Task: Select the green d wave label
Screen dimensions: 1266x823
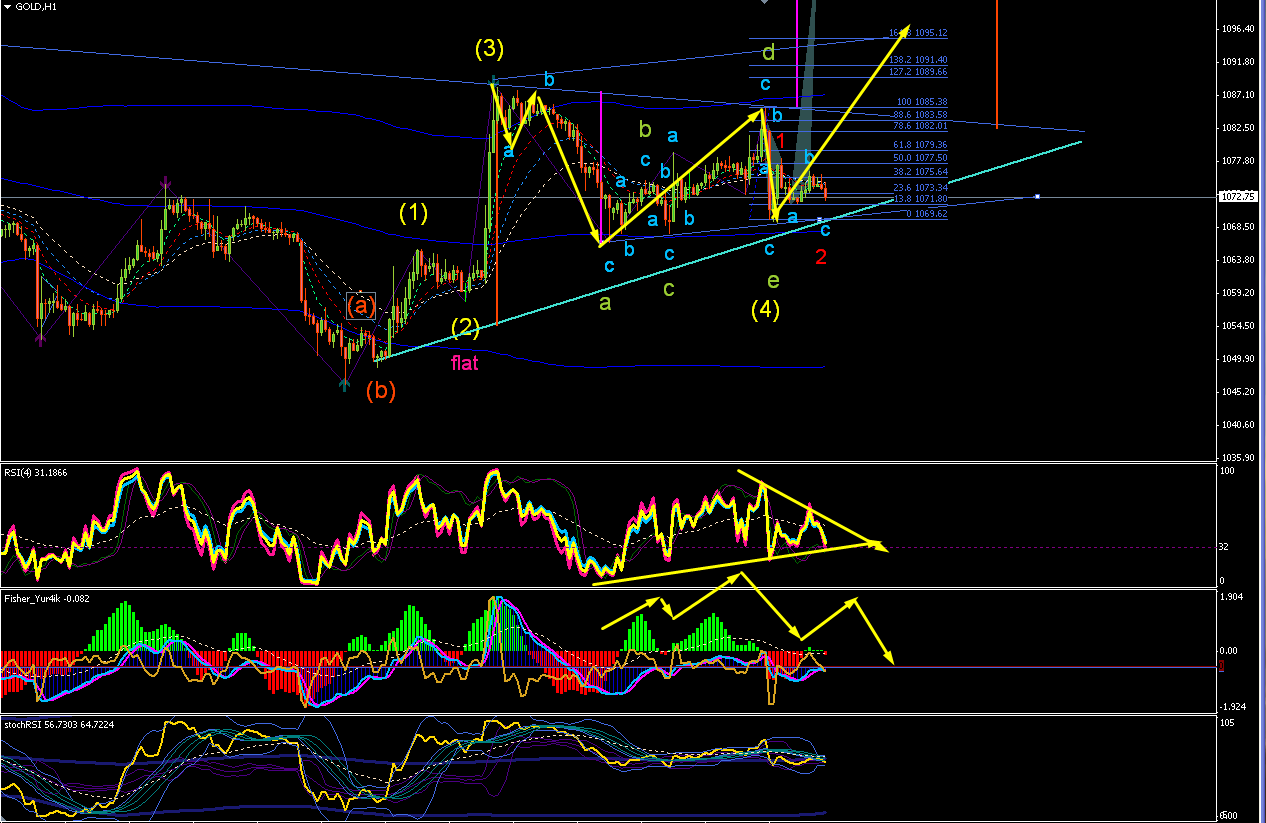Action: pos(767,51)
